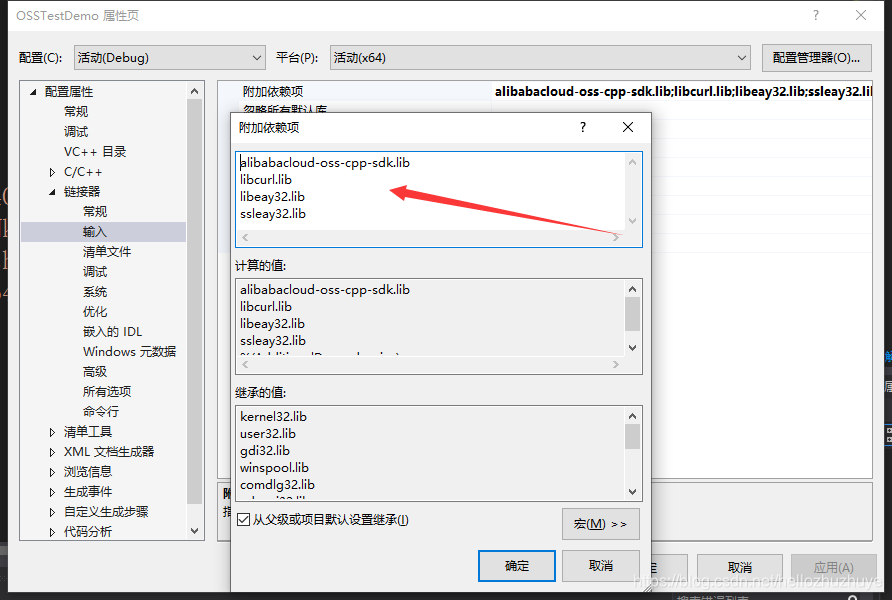The width and height of the screenshot is (892, 600).
Task: Click the 计算的值 horizontal scroll-right arrow
Action: click(x=616, y=365)
